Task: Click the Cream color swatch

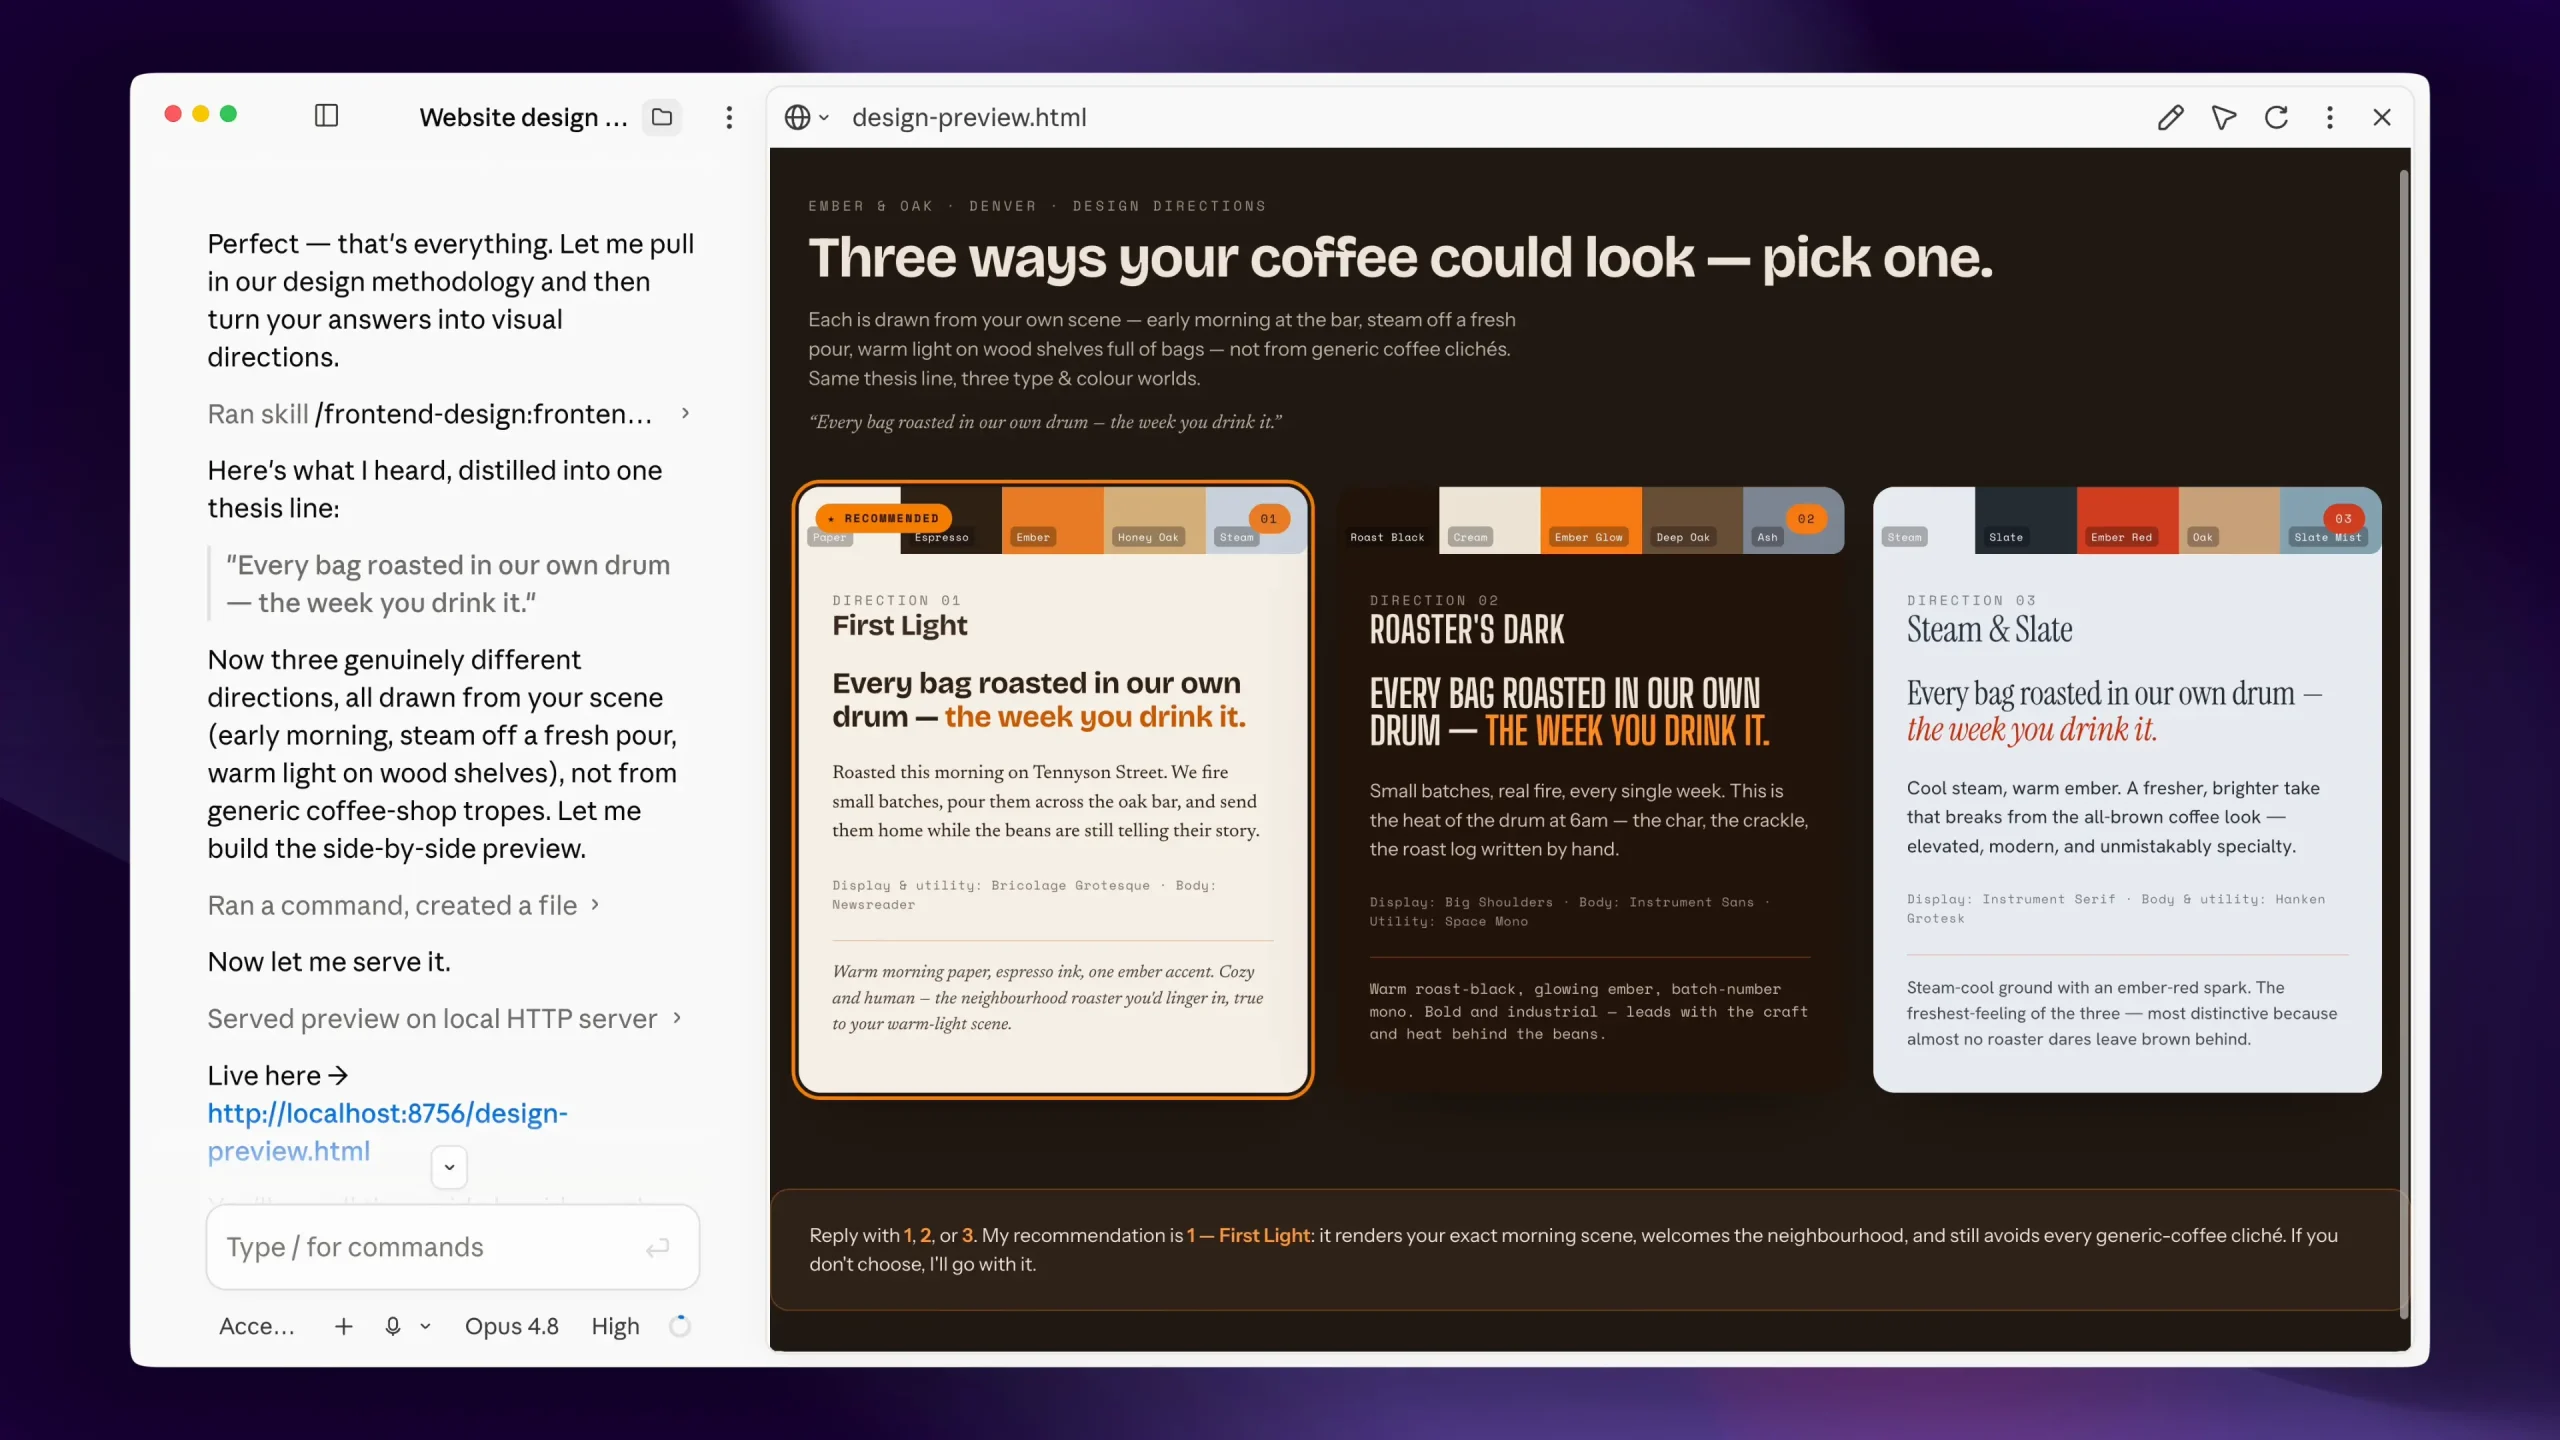Action: [1489, 520]
